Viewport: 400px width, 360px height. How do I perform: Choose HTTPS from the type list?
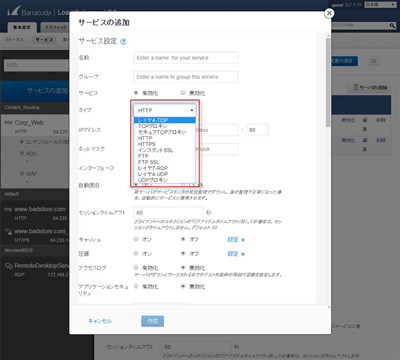point(165,144)
